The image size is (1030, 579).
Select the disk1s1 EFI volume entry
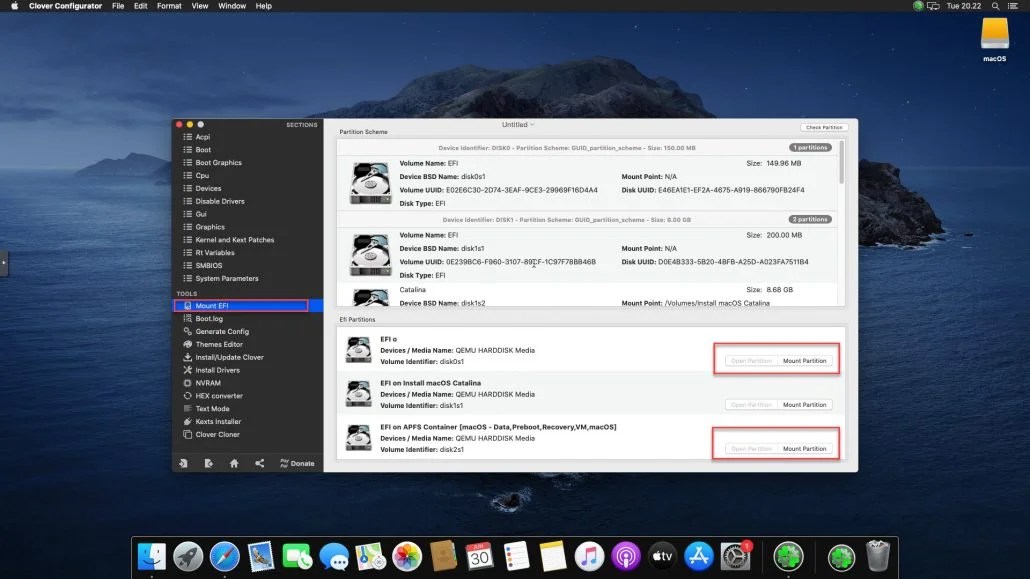[x=588, y=255]
